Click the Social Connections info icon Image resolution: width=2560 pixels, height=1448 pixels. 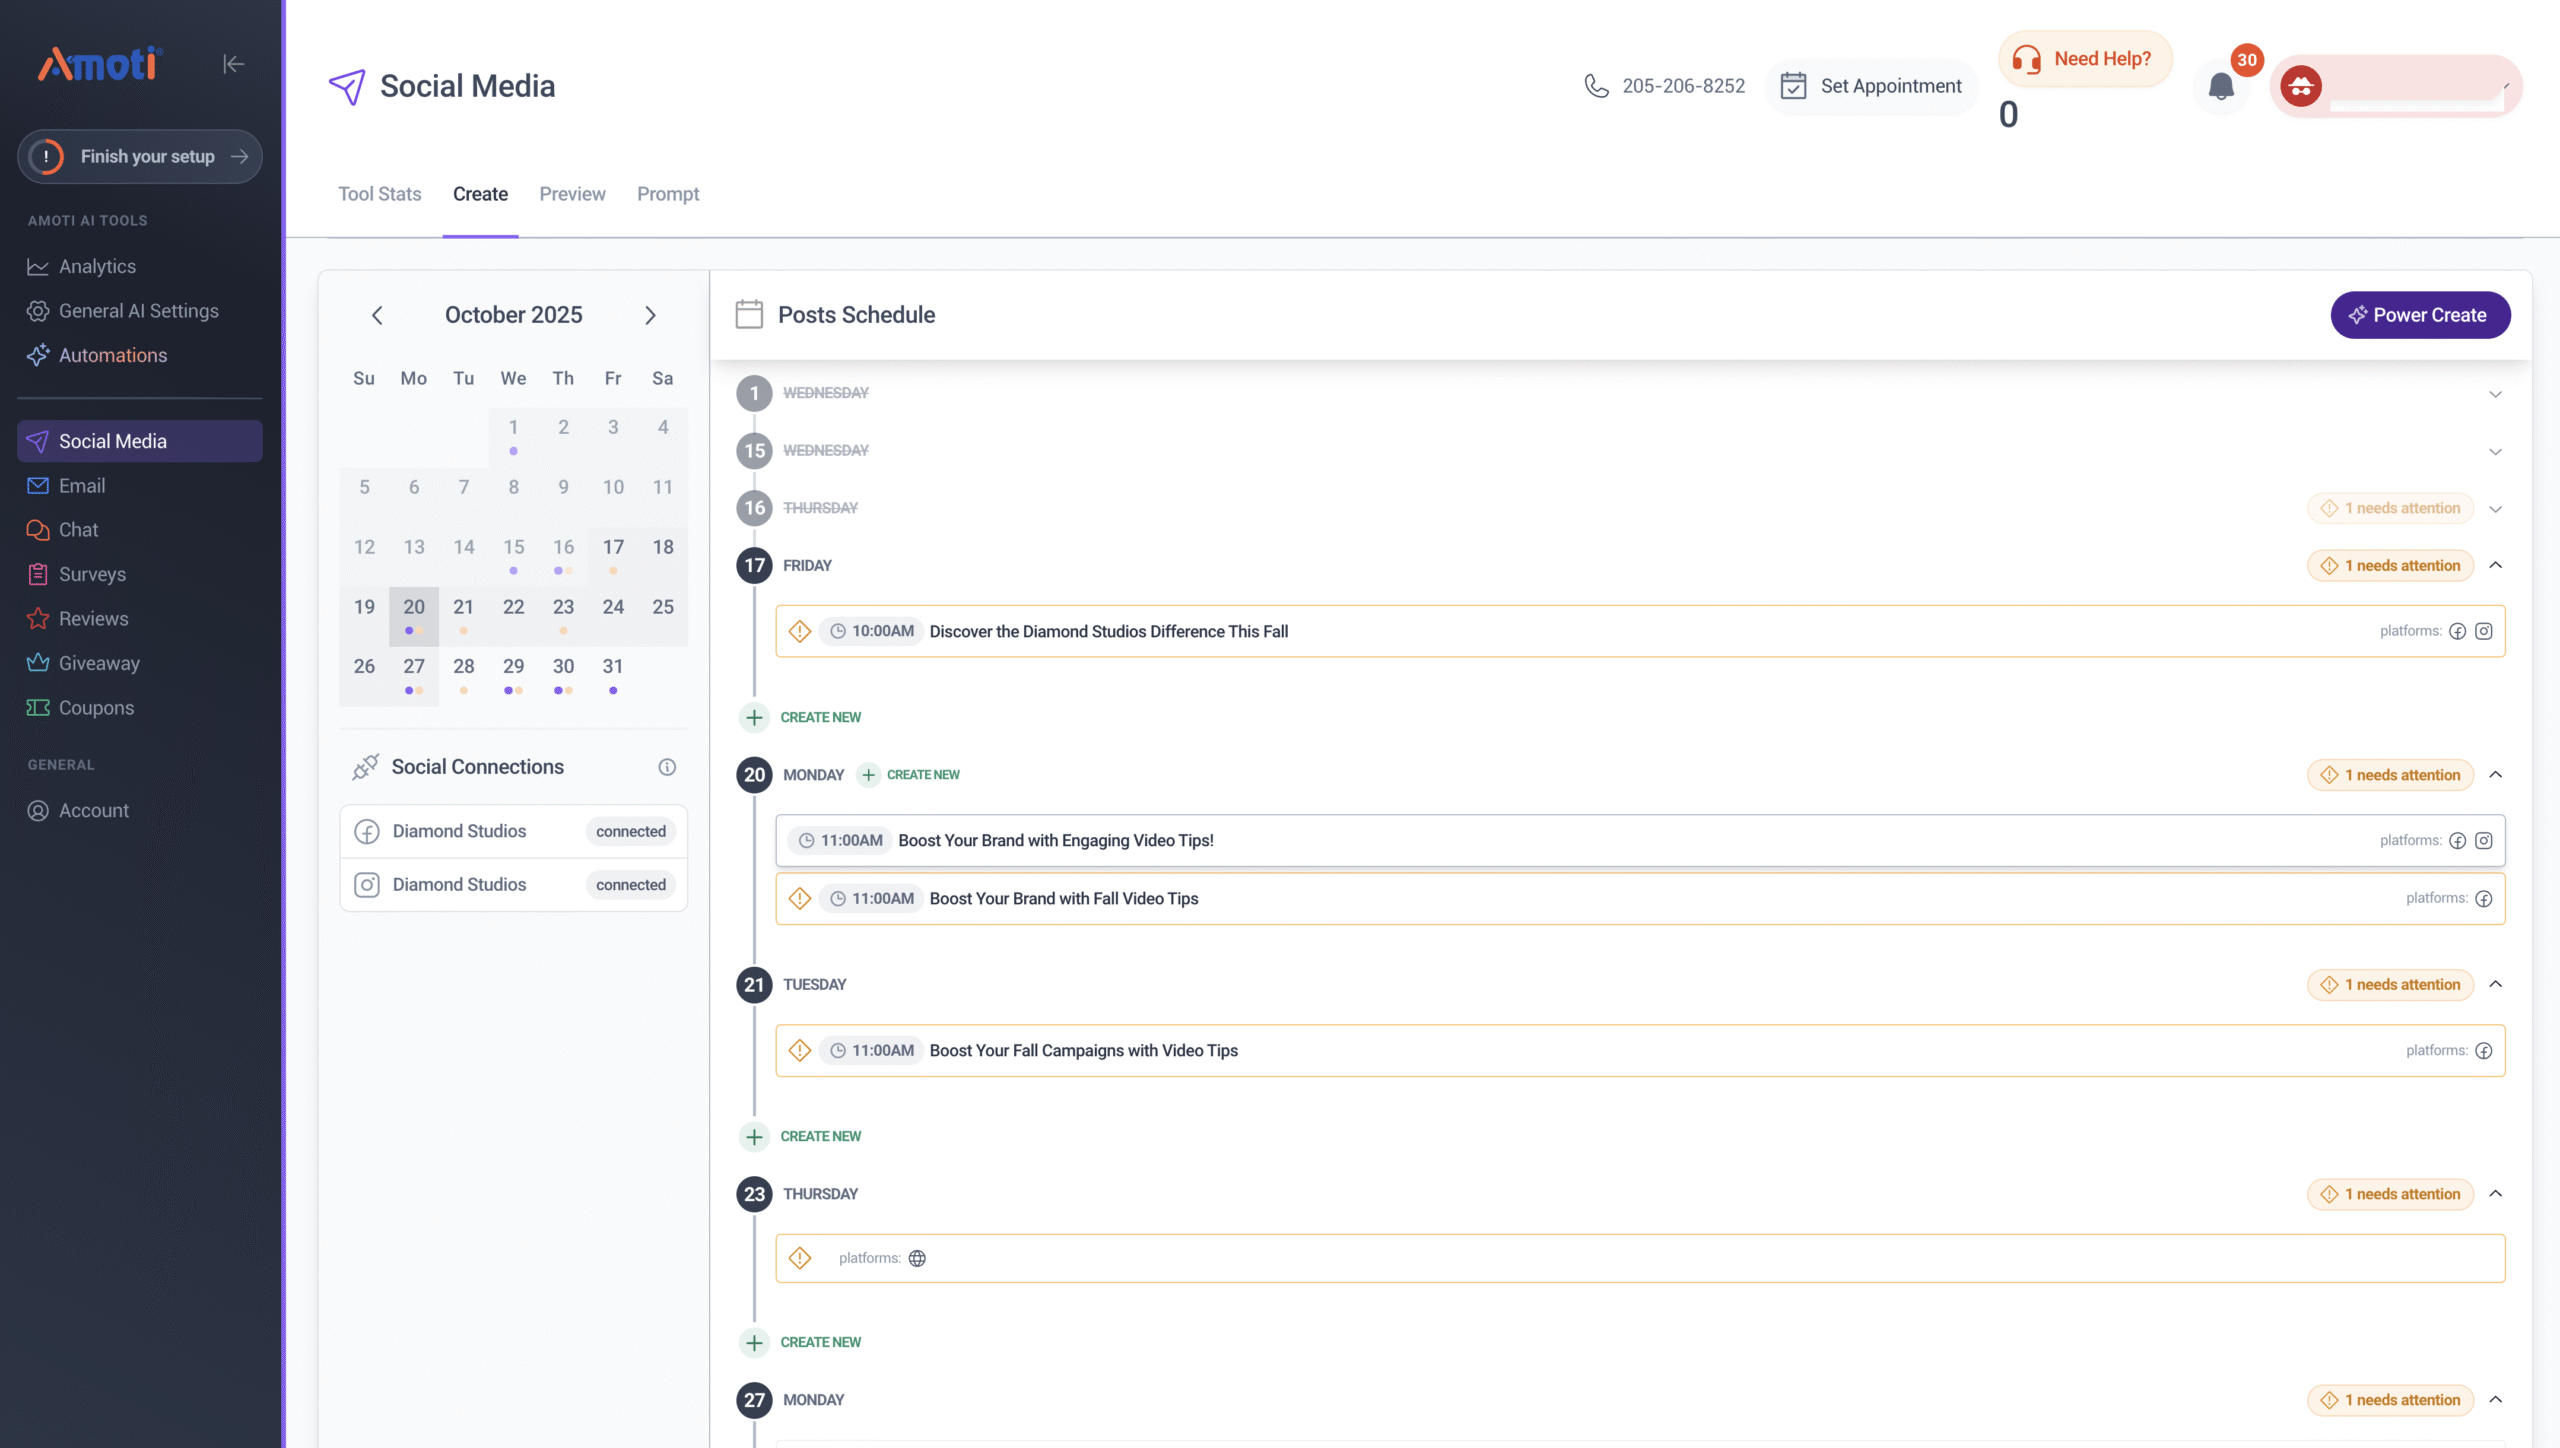(667, 767)
